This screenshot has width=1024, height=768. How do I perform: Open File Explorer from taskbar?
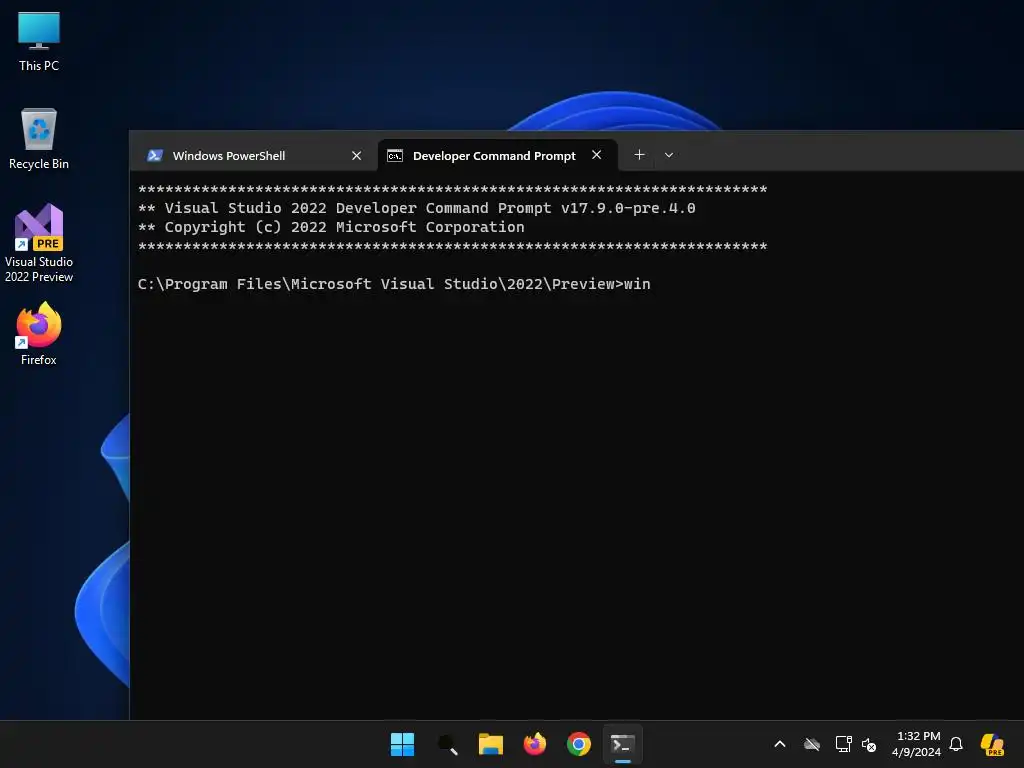pyautogui.click(x=490, y=744)
